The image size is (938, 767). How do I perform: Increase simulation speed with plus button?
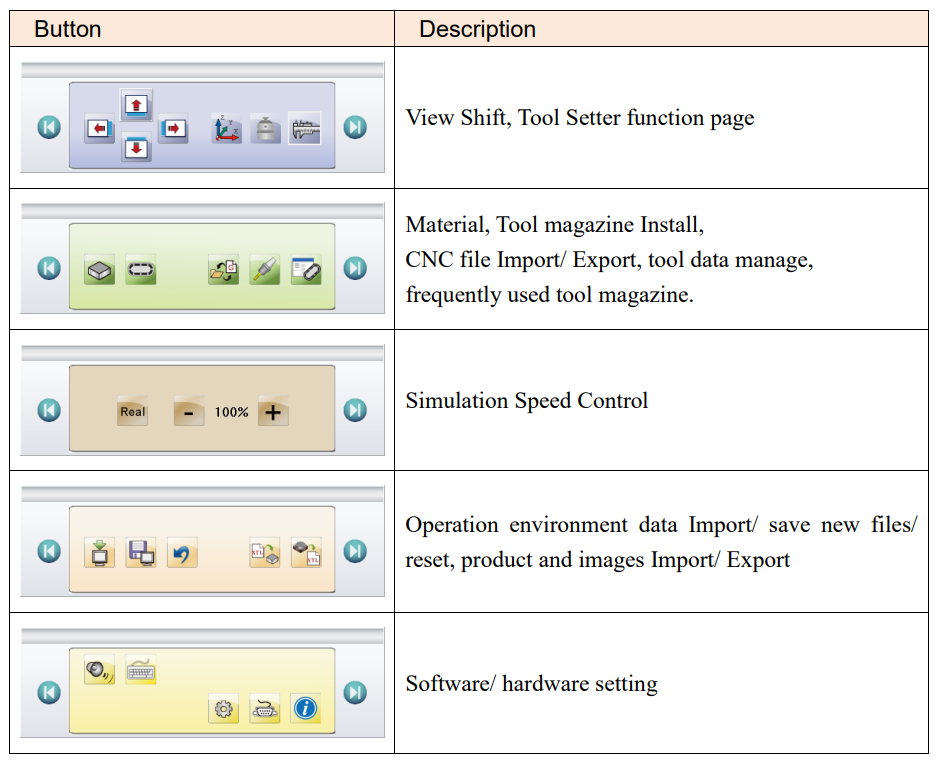pyautogui.click(x=273, y=411)
